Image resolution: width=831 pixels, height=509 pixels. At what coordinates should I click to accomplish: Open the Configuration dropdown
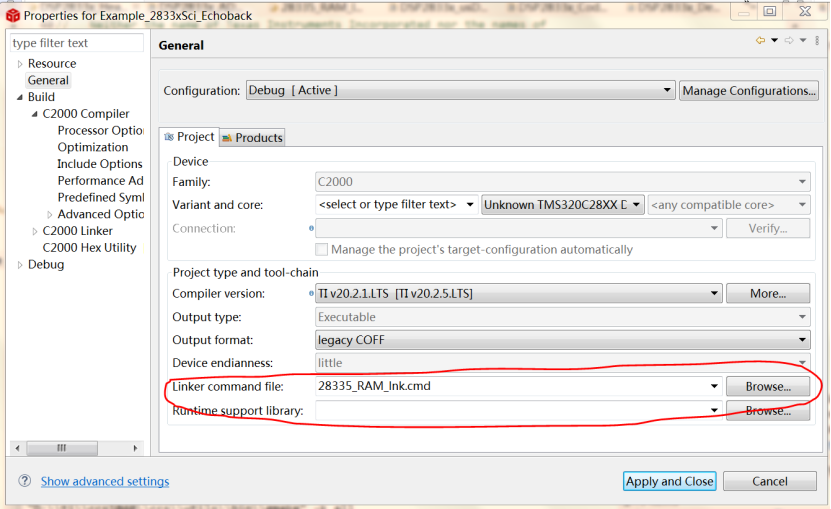[461, 90]
